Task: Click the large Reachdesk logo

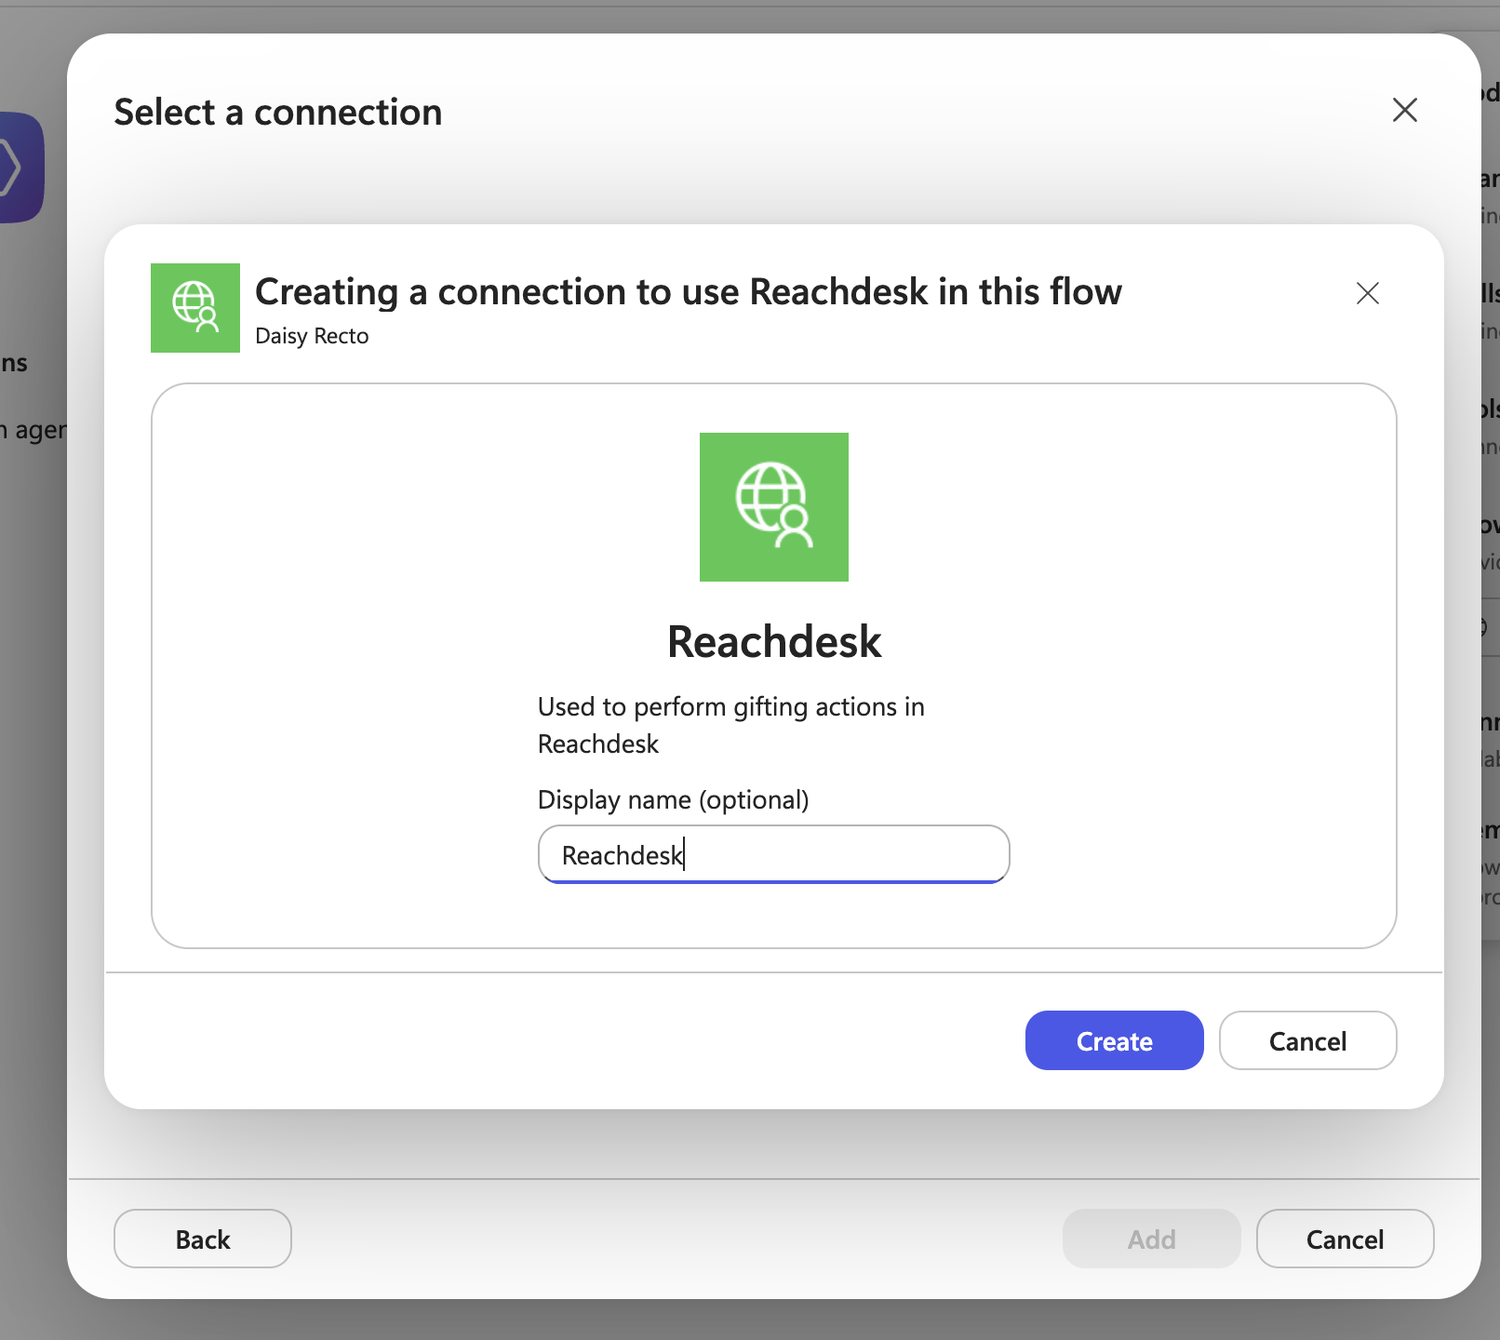Action: pyautogui.click(x=774, y=507)
